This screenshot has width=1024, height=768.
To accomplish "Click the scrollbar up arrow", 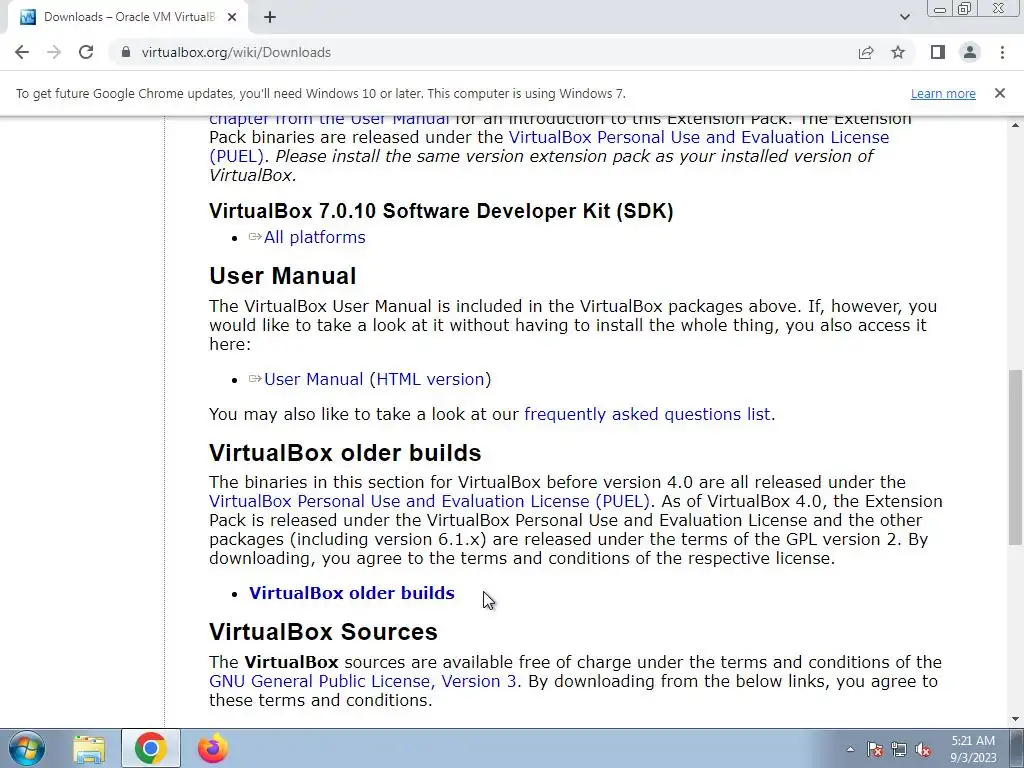I will 1015,124.
